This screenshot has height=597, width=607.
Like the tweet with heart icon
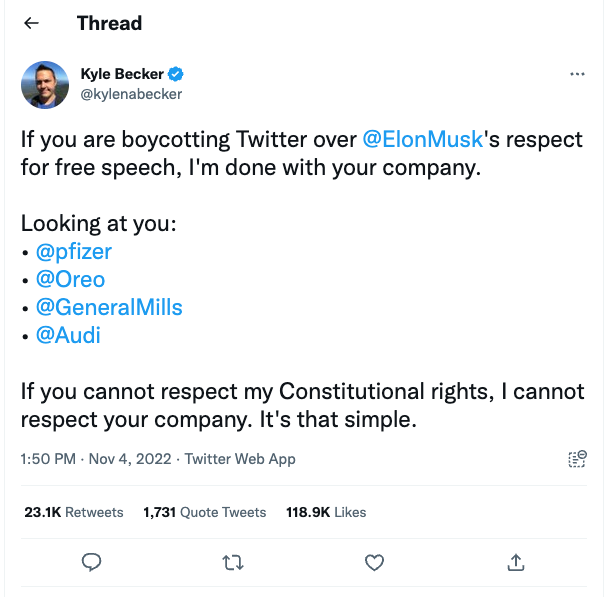374,562
